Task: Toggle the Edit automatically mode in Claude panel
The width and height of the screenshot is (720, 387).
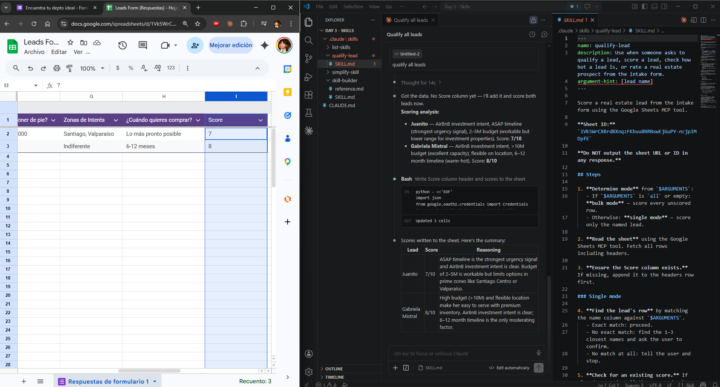Action: coord(509,368)
